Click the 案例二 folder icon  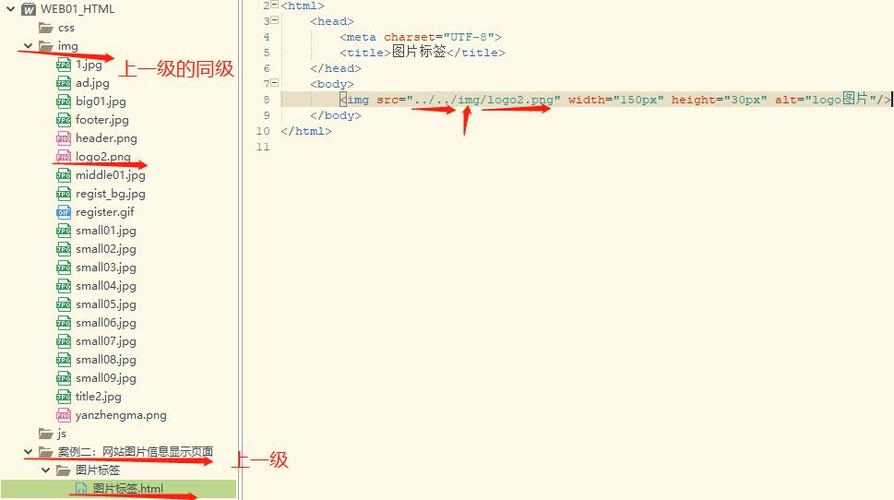click(x=46, y=452)
